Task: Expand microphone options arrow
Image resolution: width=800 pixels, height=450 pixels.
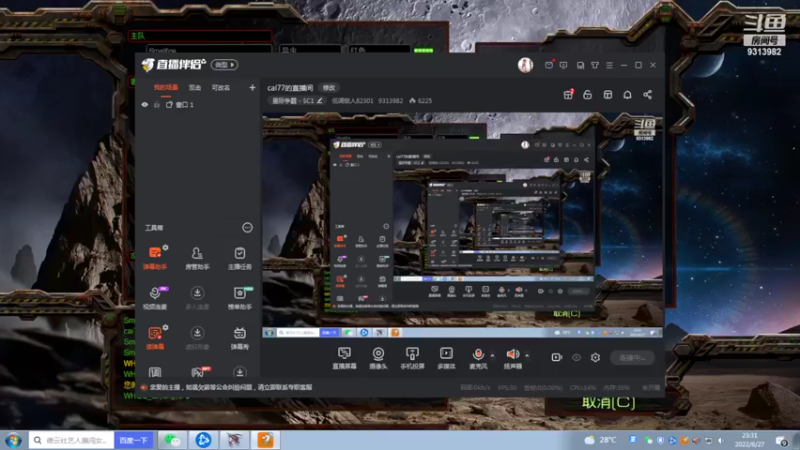Action: pyautogui.click(x=492, y=355)
